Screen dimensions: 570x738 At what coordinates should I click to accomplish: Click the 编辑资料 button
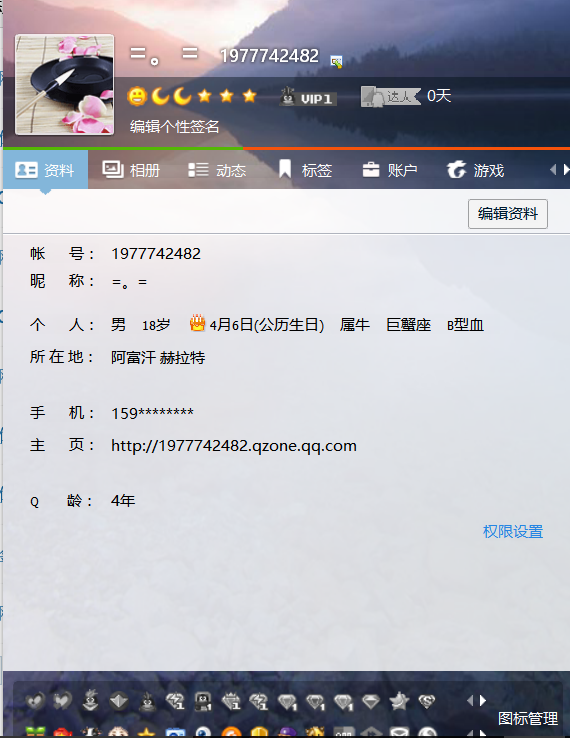(508, 214)
